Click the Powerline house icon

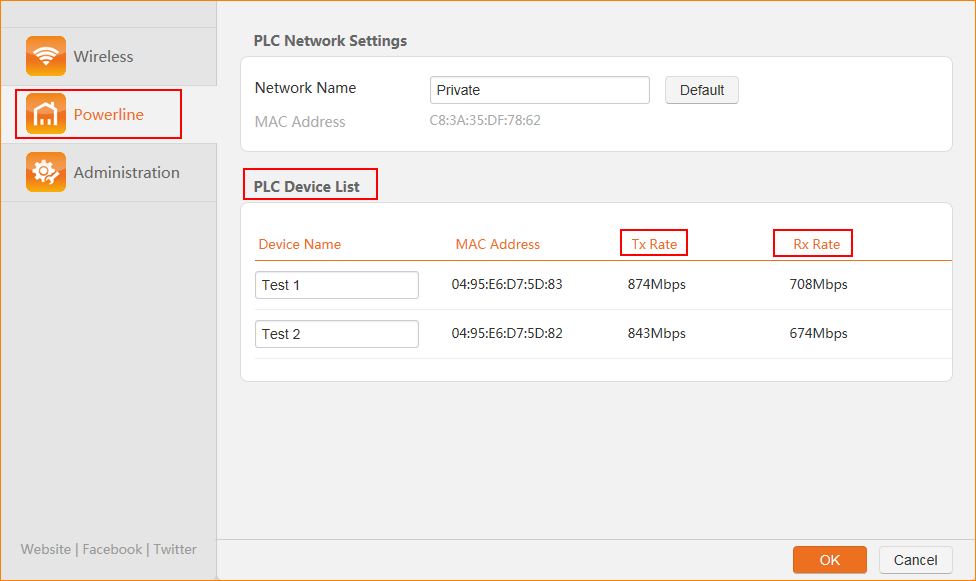click(46, 114)
